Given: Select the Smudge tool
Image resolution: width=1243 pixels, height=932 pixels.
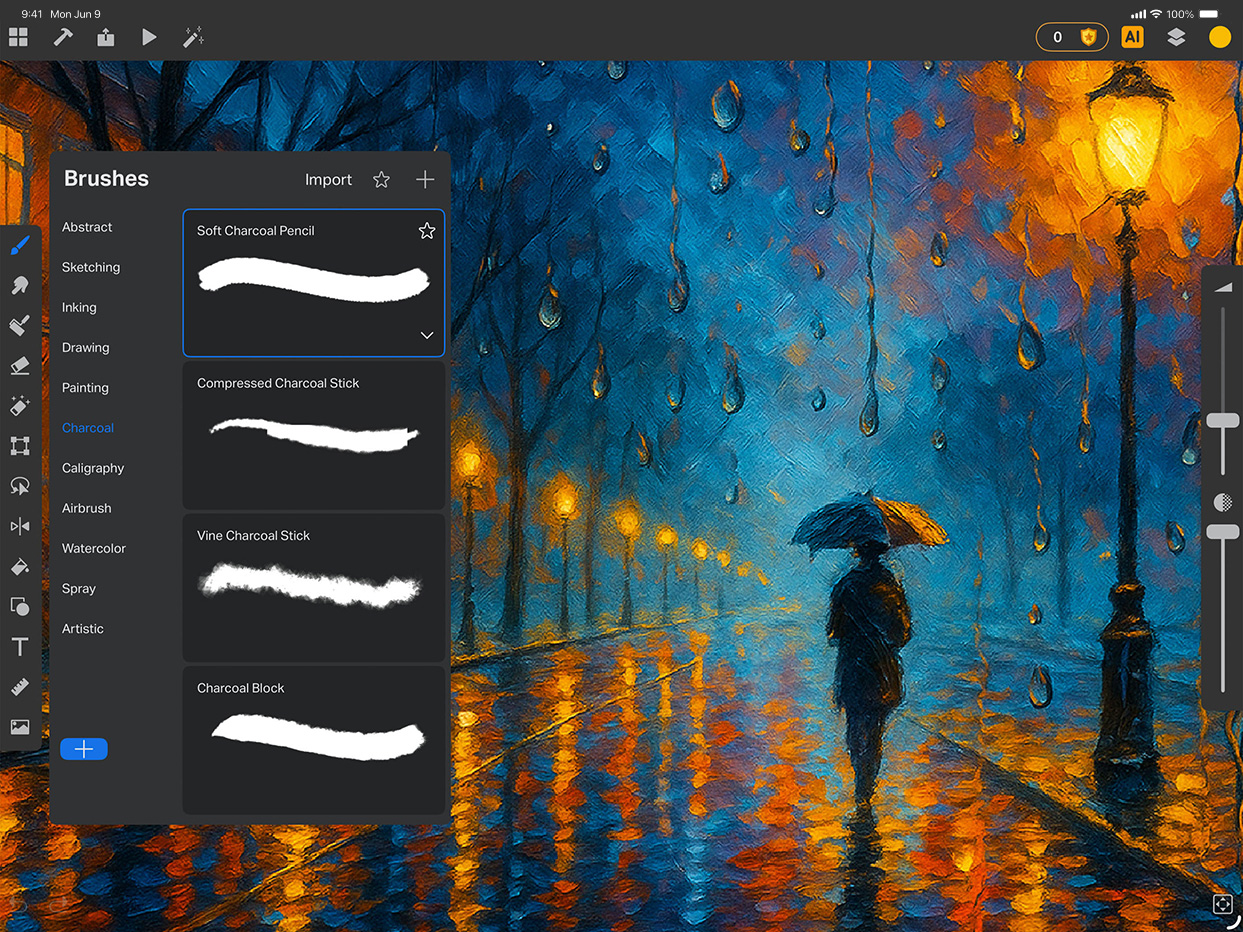Looking at the screenshot, I should (20, 285).
